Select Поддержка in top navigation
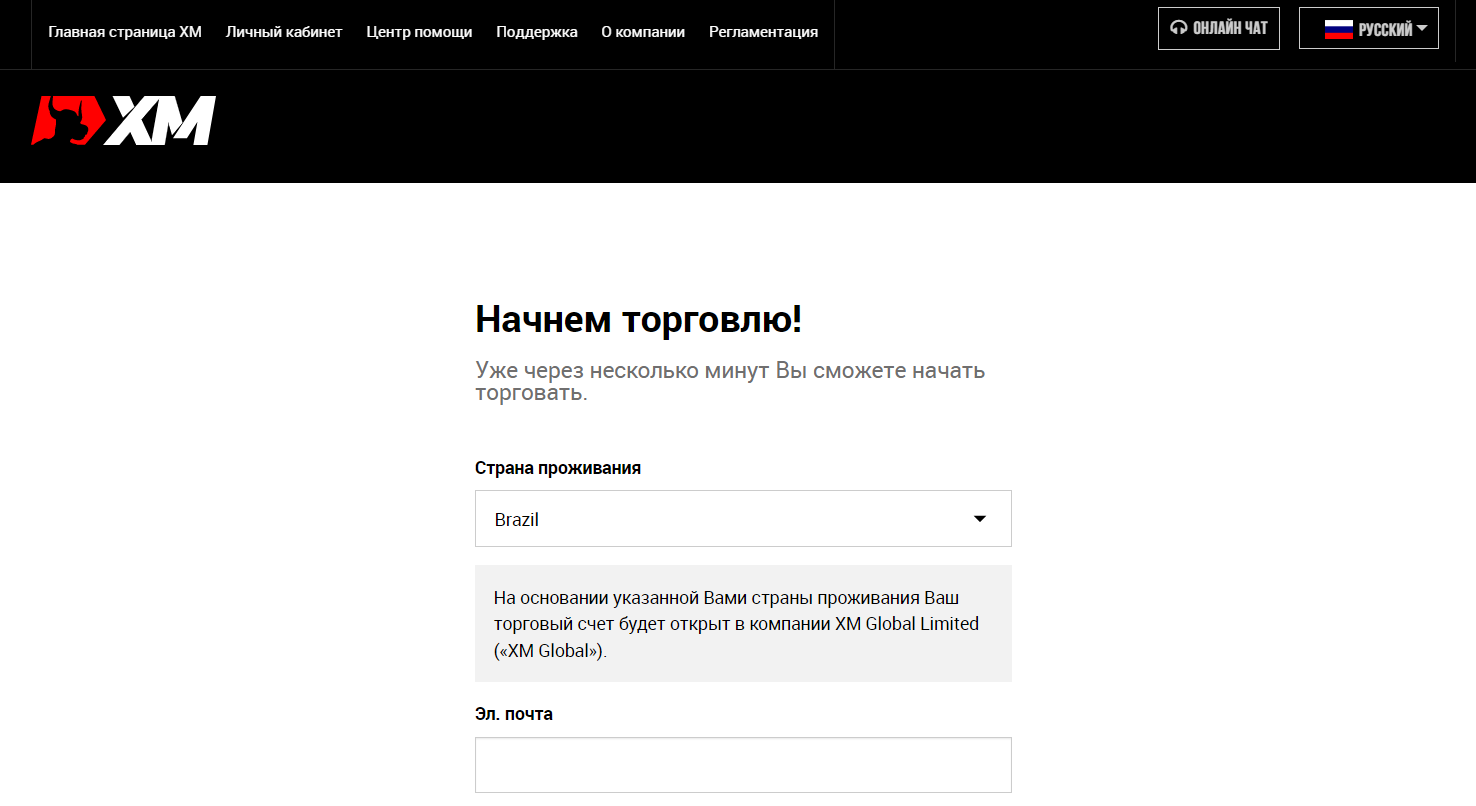1476x806 pixels. tap(537, 32)
